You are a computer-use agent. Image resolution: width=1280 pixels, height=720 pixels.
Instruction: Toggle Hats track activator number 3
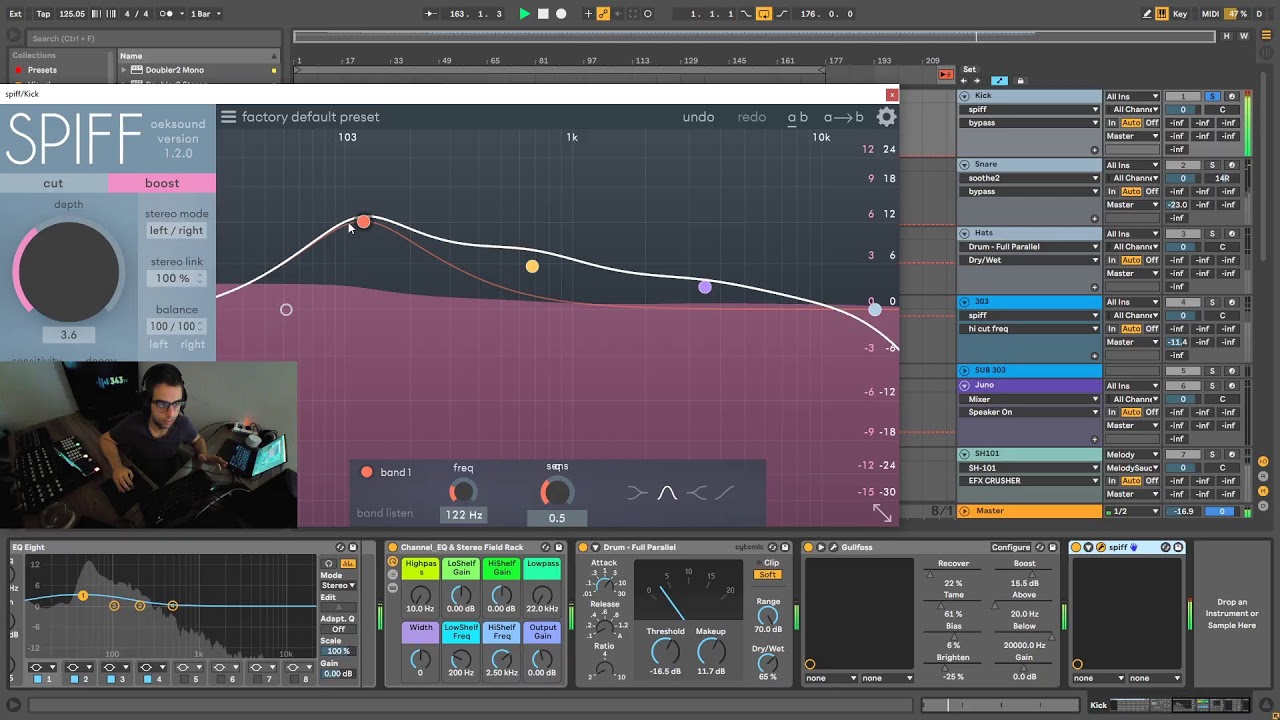coord(1182,233)
